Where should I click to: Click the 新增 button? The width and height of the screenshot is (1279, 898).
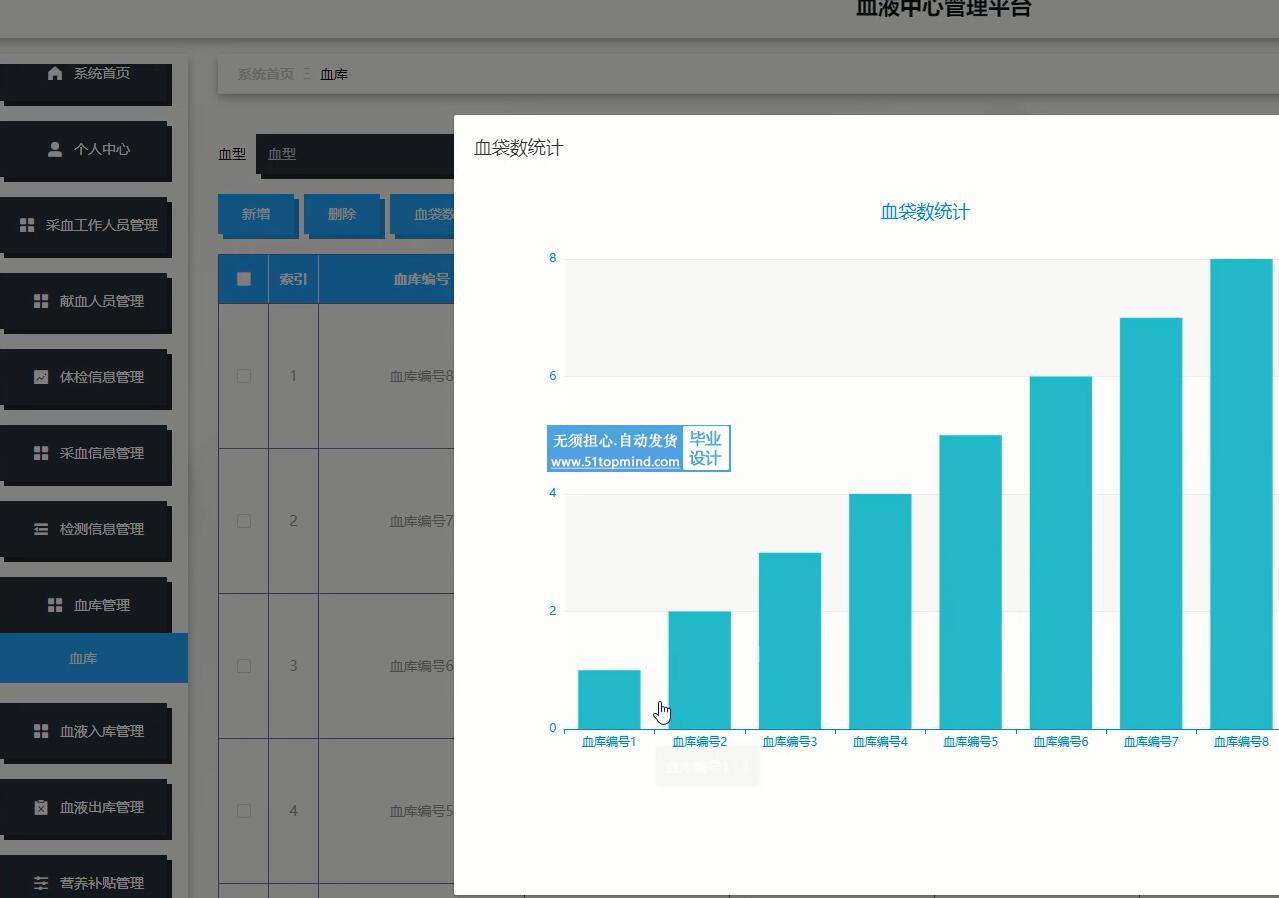256,214
